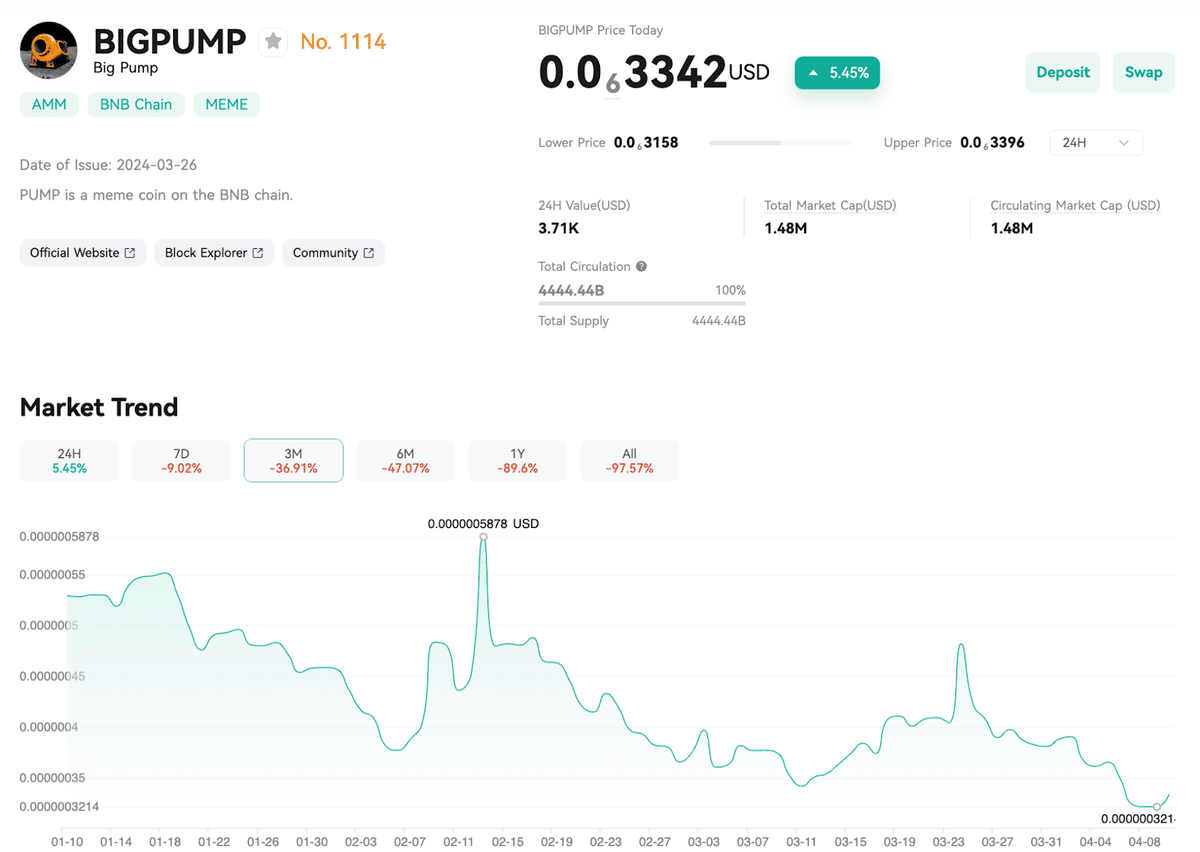Viewport: 1200px width, 852px height.
Task: Click the No. 1114 ranking label
Action: 343,41
